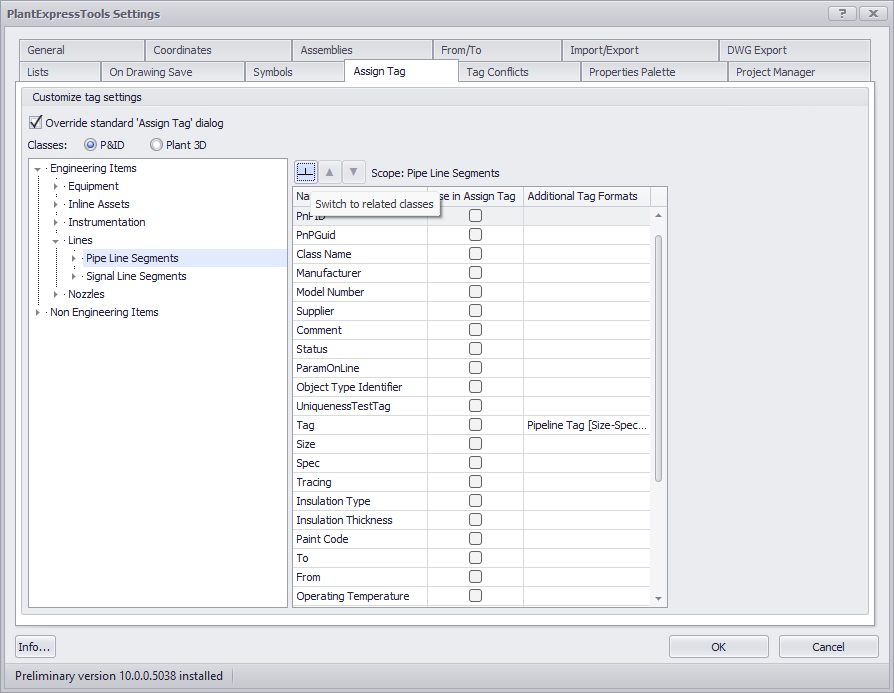Expand the Nozzles tree node
The image size is (894, 693).
click(x=55, y=294)
